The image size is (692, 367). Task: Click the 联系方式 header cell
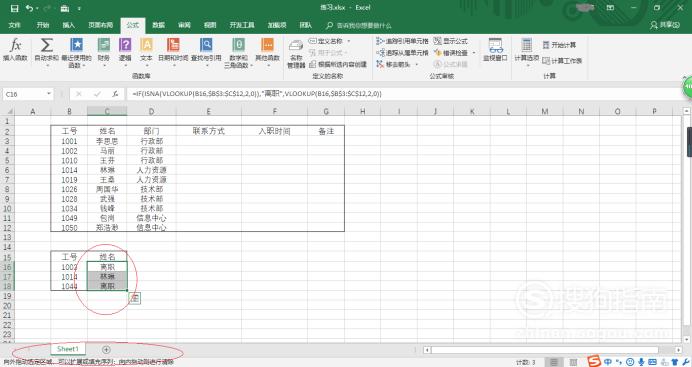pyautogui.click(x=209, y=131)
